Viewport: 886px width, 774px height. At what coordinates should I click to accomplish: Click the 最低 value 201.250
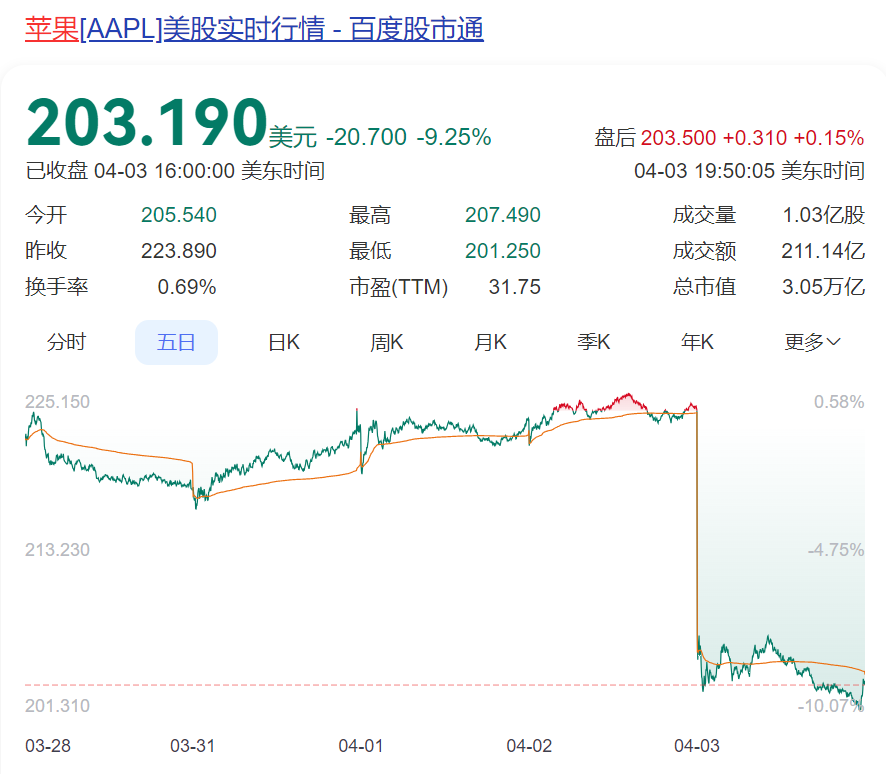pos(503,251)
